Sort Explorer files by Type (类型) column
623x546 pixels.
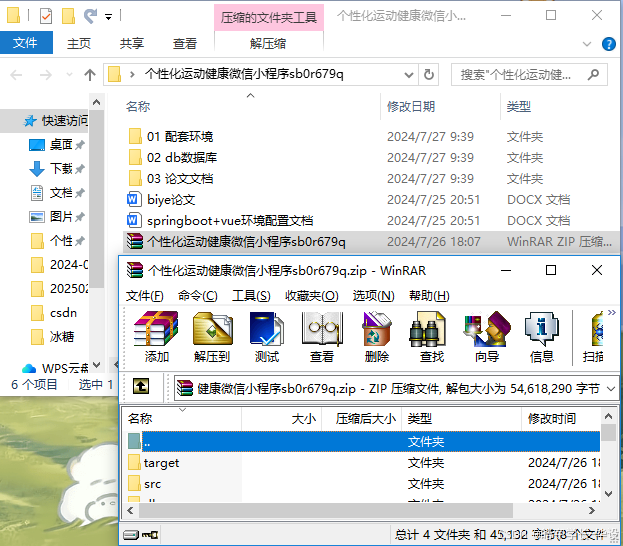pyautogui.click(x=519, y=106)
